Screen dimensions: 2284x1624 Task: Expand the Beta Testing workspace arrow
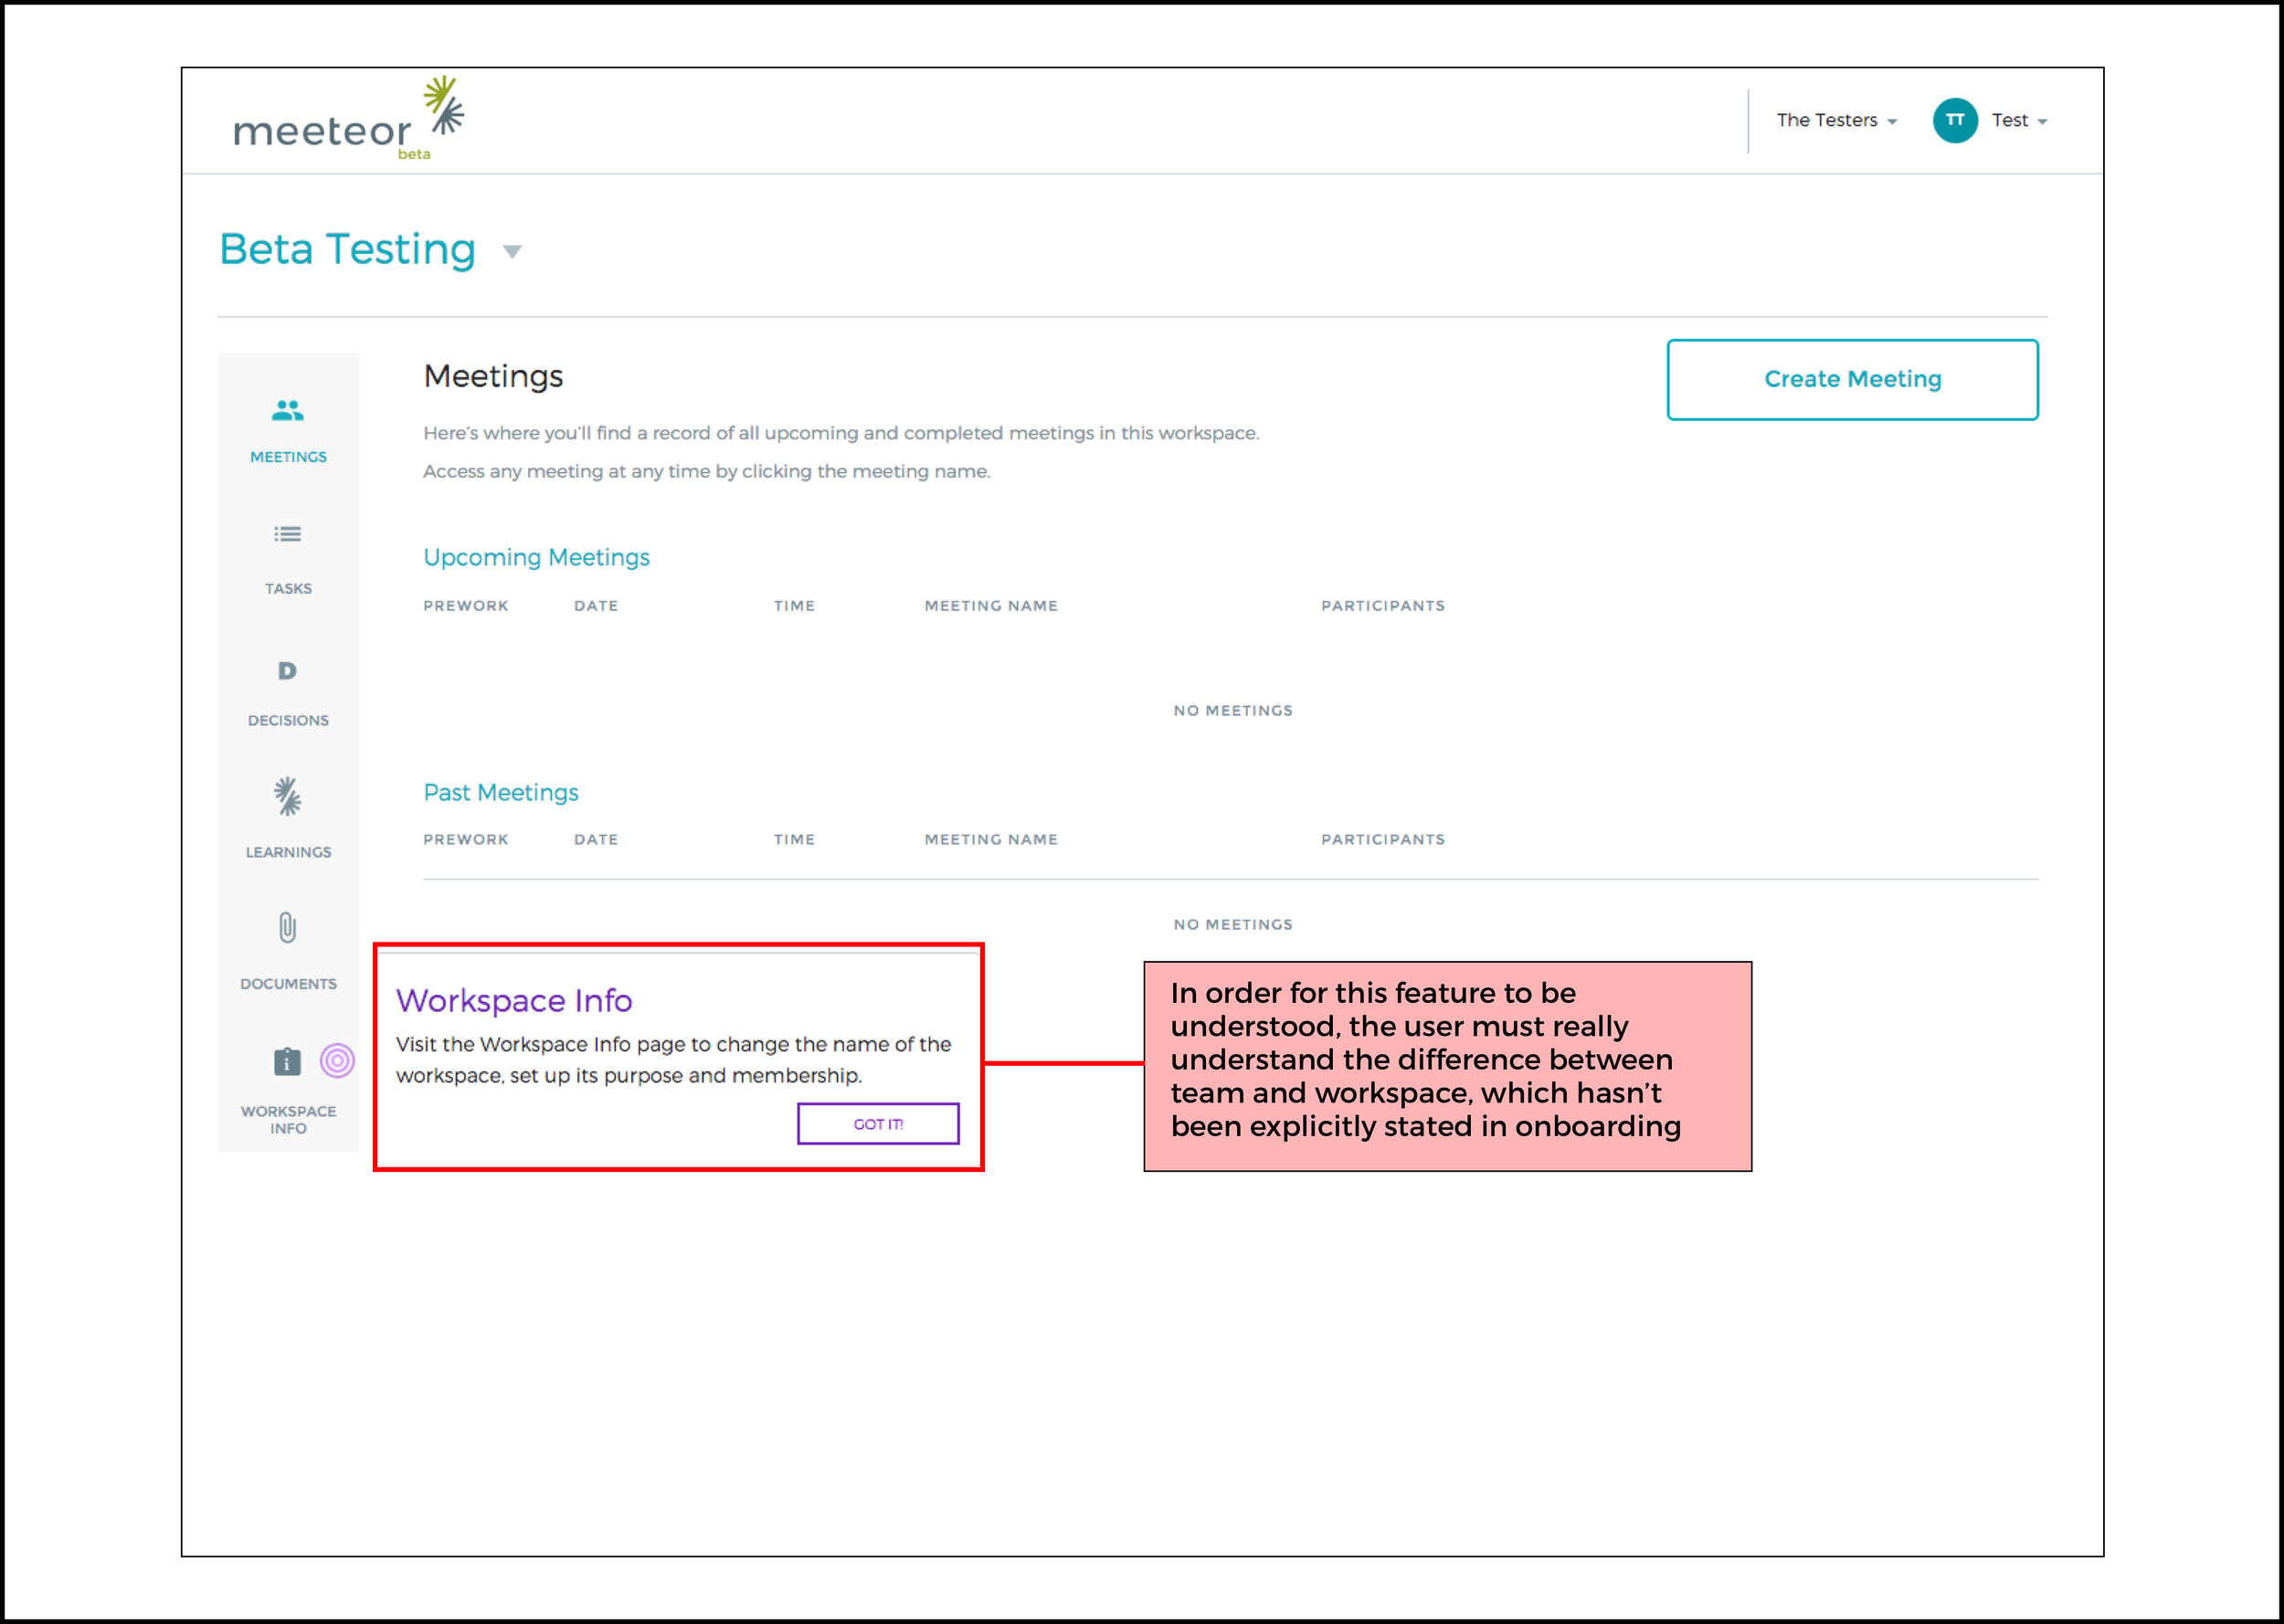pos(512,251)
